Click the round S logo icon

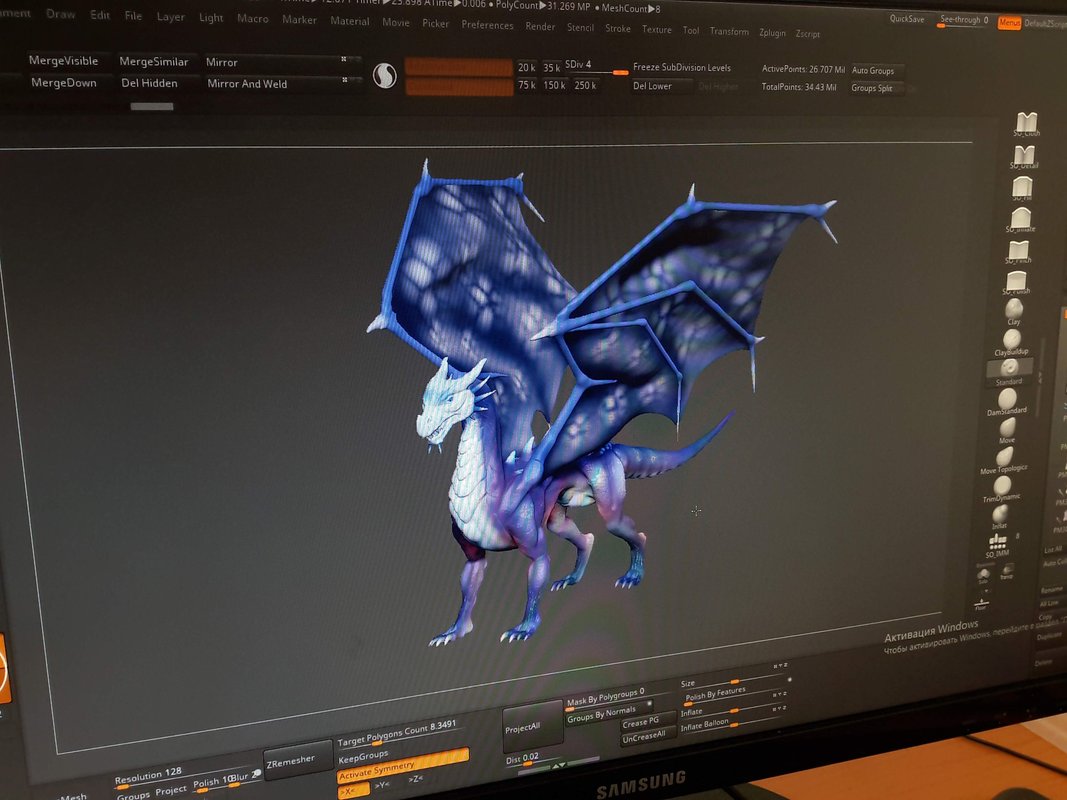click(x=384, y=75)
